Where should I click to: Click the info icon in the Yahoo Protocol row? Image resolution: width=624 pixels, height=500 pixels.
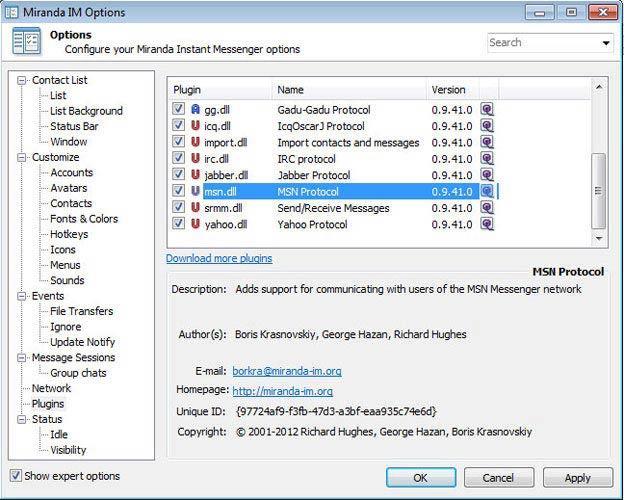point(487,224)
